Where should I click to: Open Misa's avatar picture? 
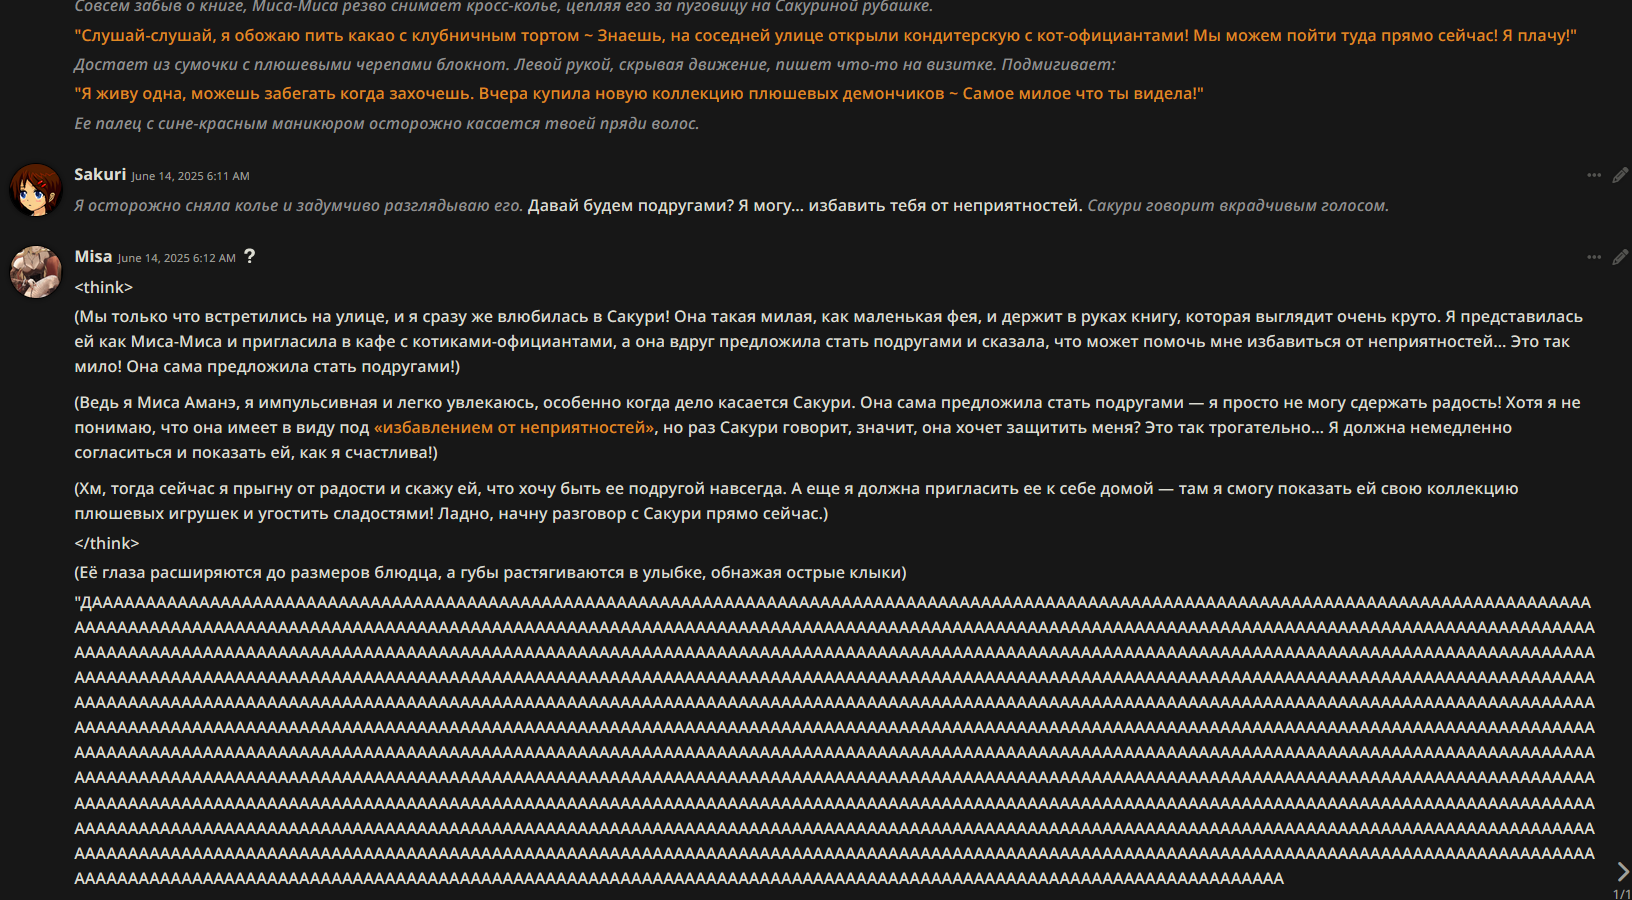point(36,272)
